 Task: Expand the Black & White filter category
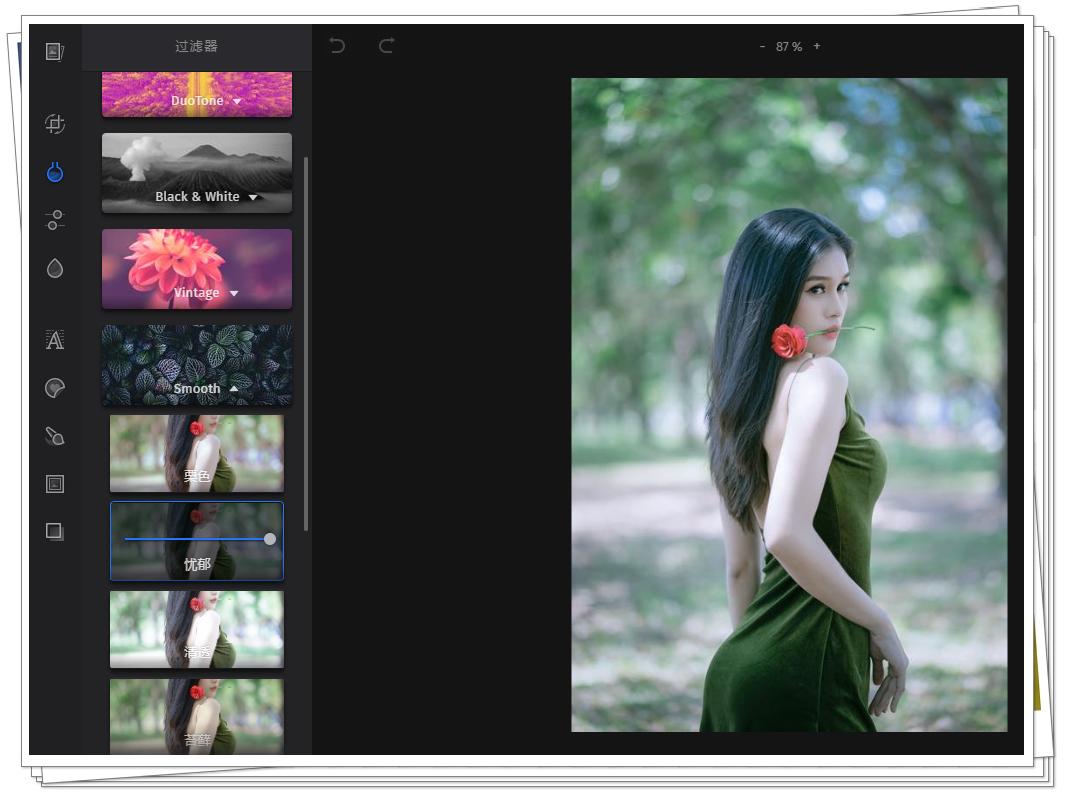197,173
